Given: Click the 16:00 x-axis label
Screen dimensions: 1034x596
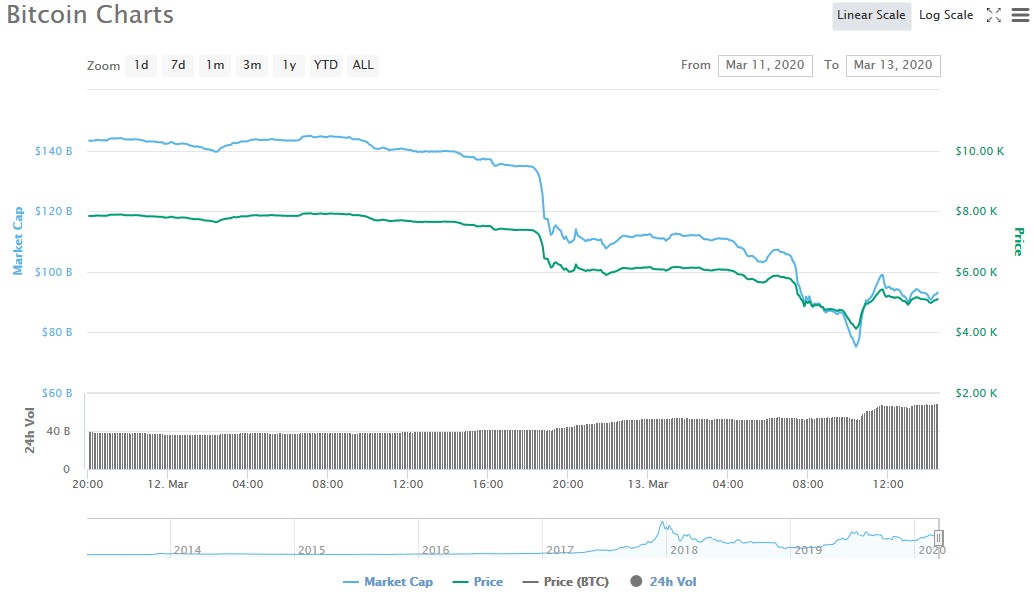Looking at the screenshot, I should (x=488, y=484).
